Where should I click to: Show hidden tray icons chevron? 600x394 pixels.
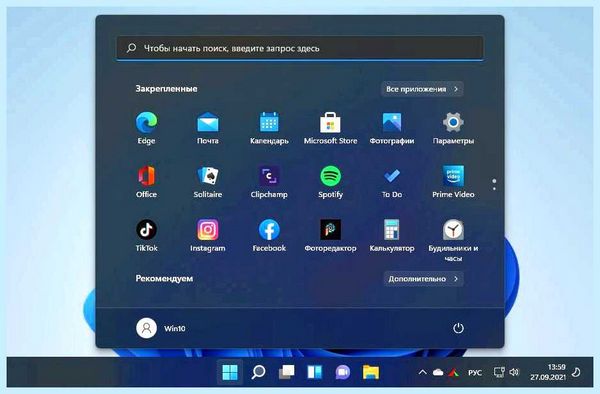[x=422, y=372]
